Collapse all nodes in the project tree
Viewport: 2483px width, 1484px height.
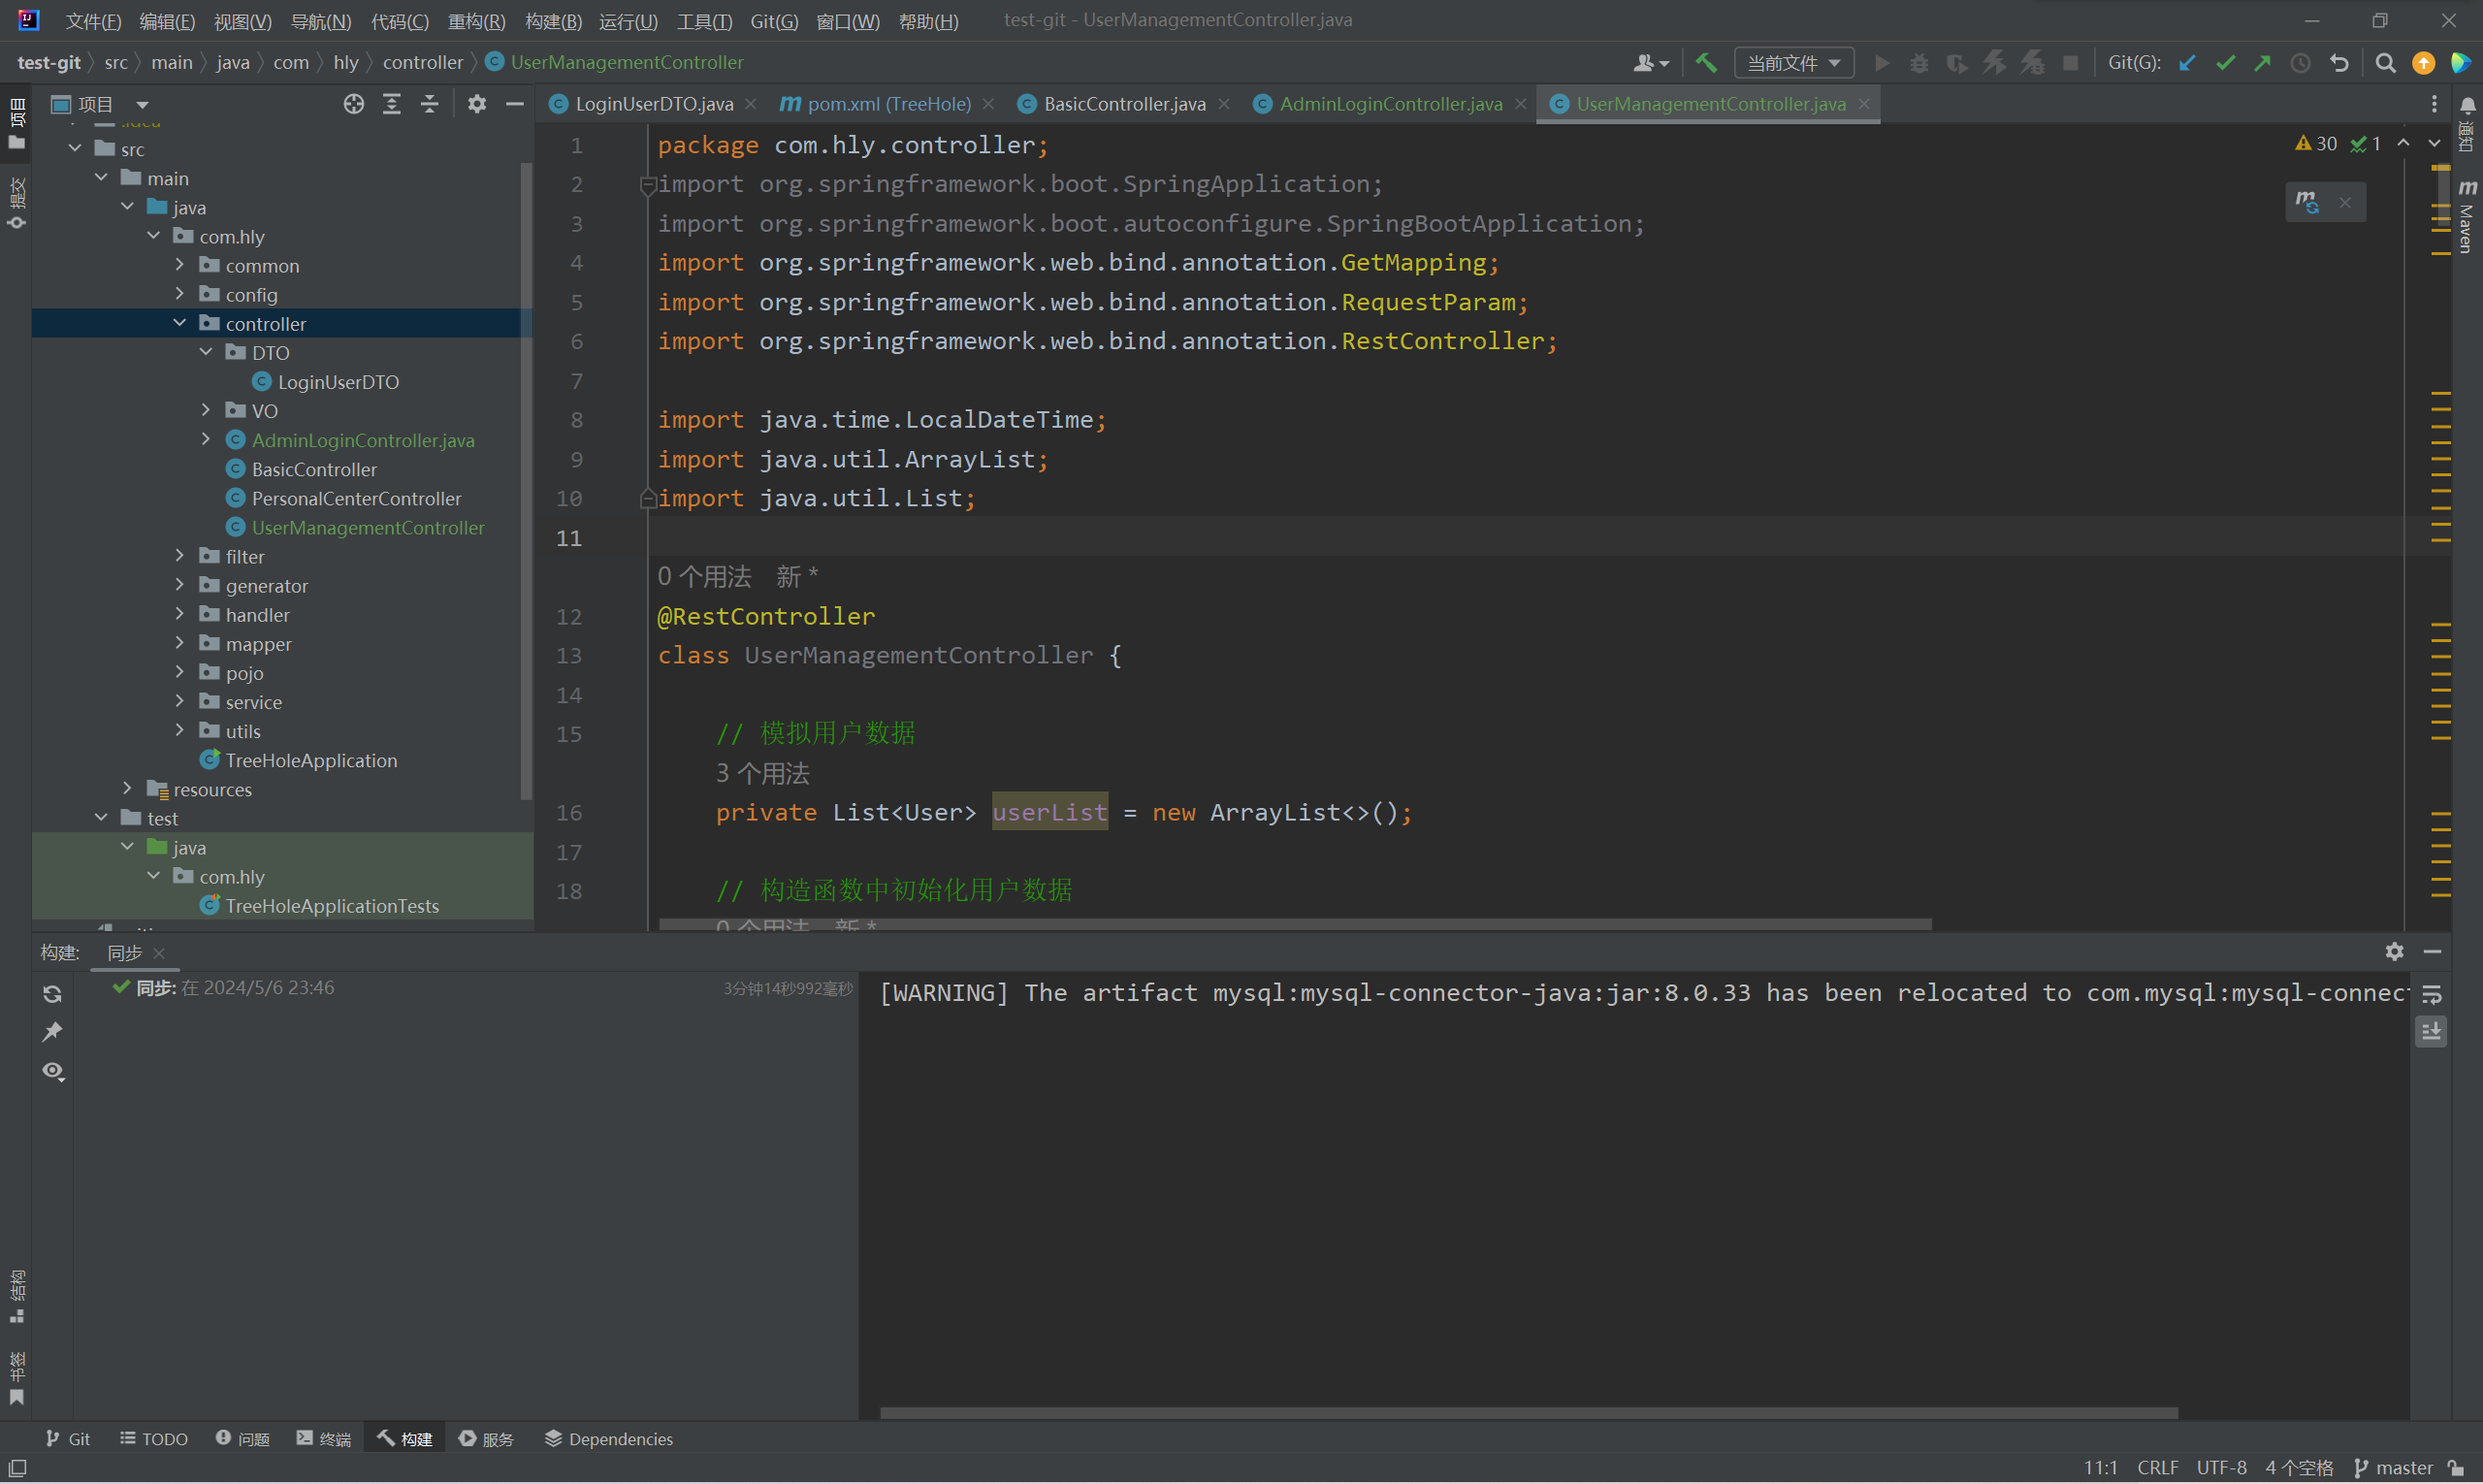429,104
